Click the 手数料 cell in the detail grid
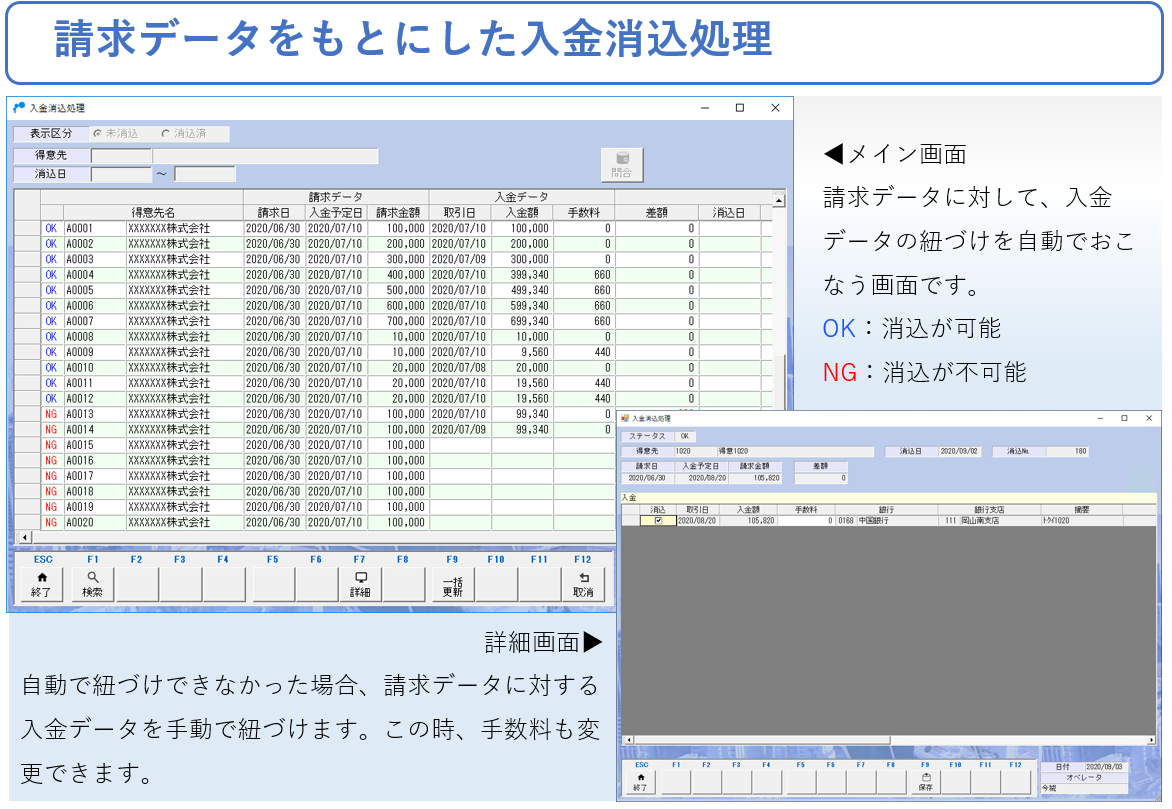The height and width of the screenshot is (809, 1172). click(806, 521)
